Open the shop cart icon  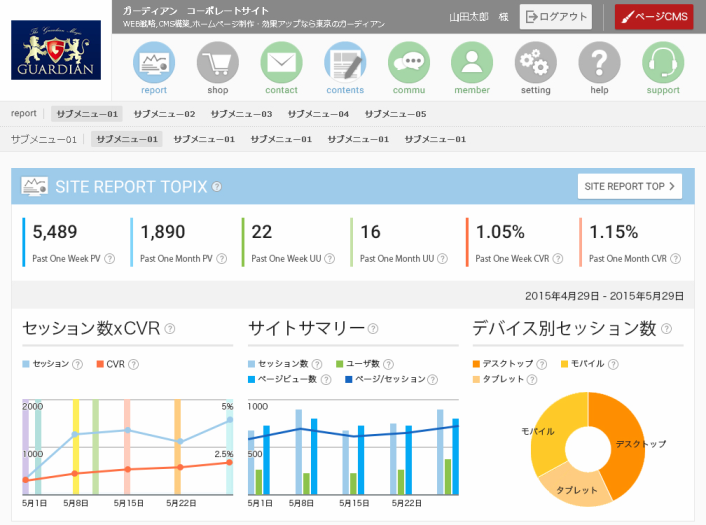(217, 63)
